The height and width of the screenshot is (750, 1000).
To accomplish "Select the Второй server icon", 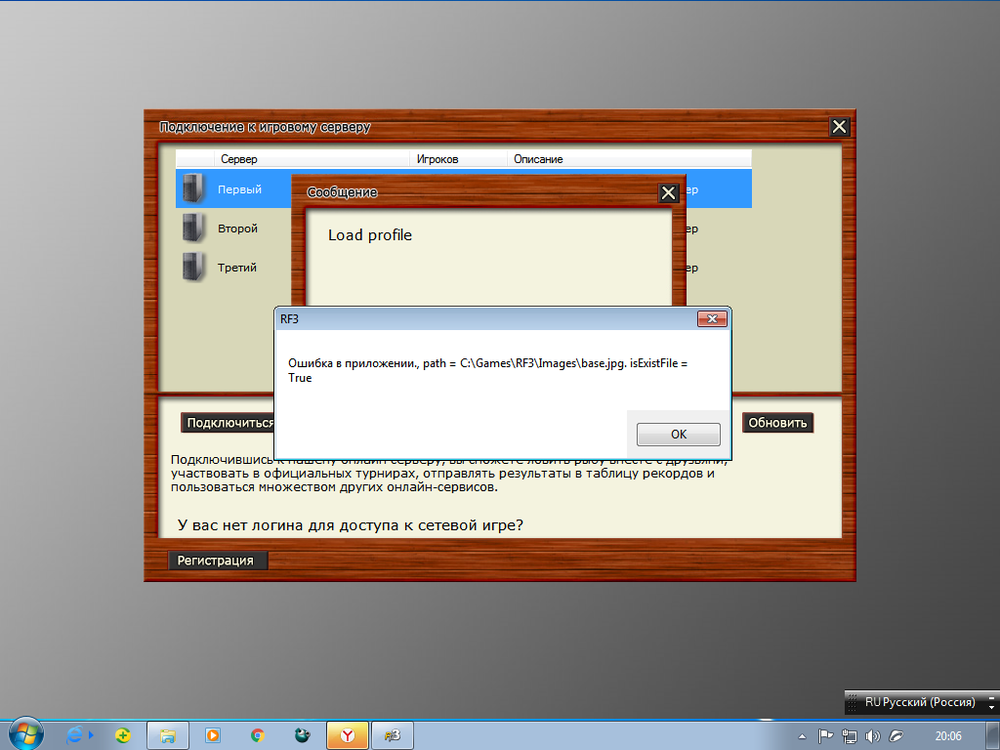I will 193,228.
